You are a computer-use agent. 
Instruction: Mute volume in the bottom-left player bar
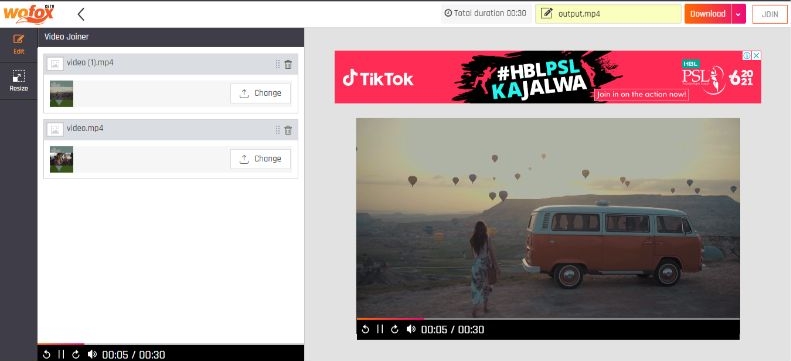92,354
